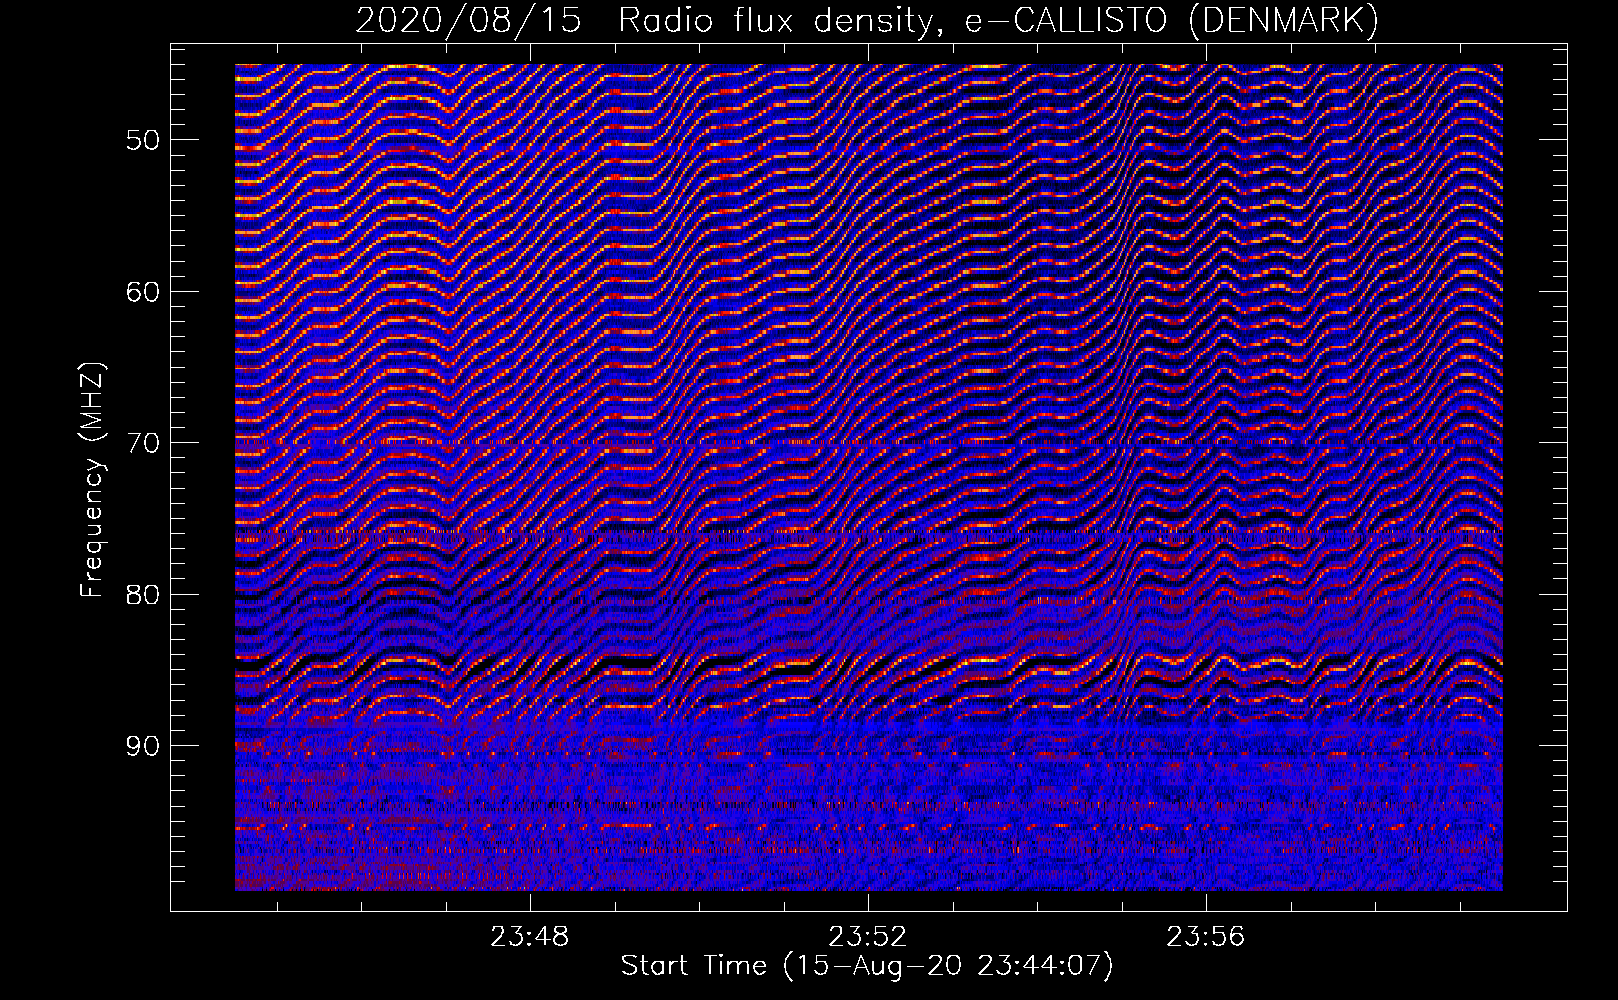1618x1000 pixels.
Task: Click the 23:56 time tick label
Action: (x=1205, y=937)
